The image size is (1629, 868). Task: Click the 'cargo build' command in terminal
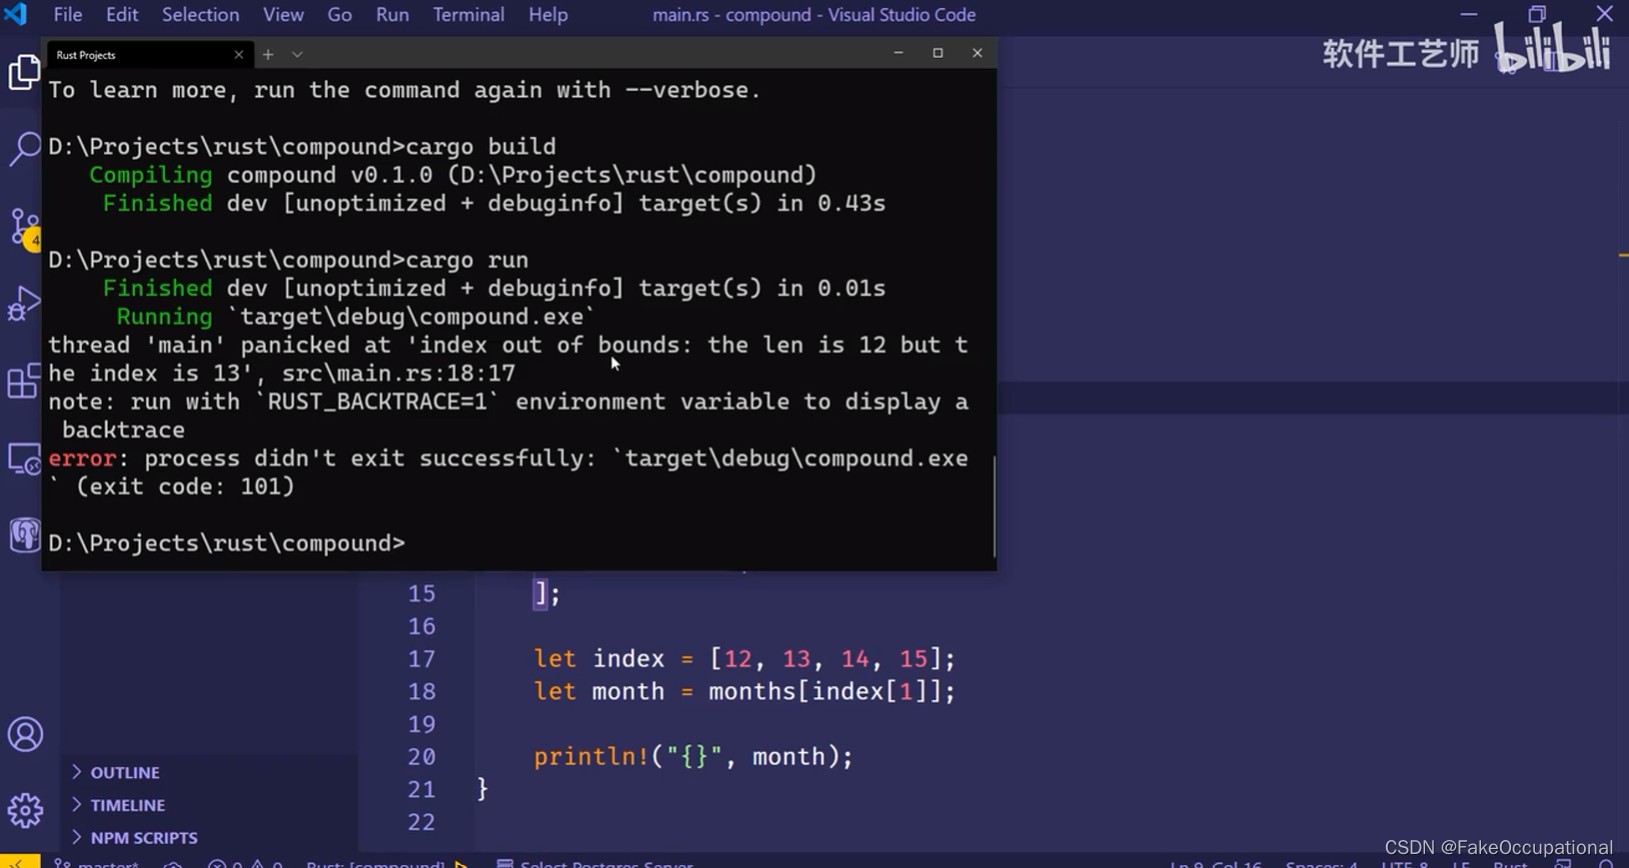[x=481, y=147]
